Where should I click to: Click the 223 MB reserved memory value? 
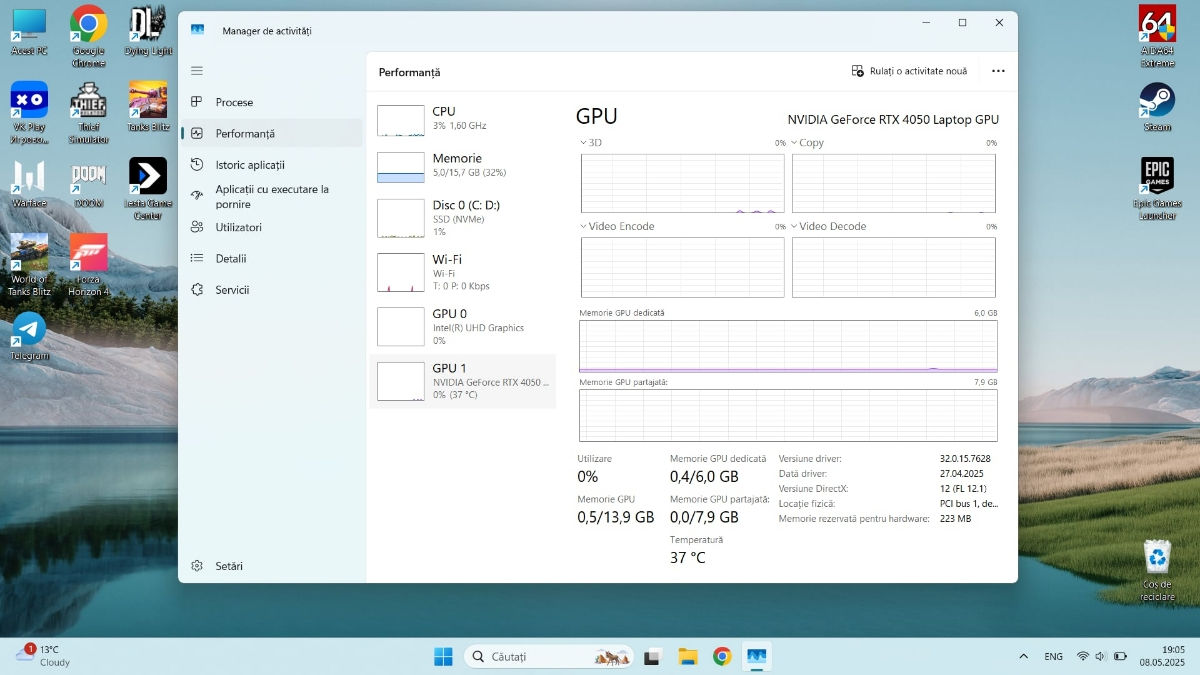(956, 519)
